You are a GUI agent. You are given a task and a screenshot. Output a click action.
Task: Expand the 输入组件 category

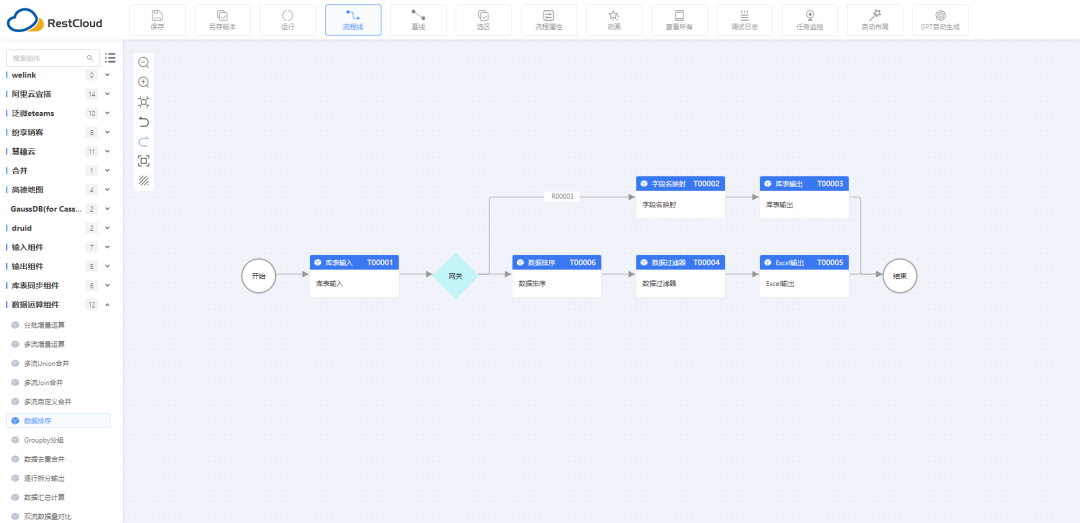click(107, 247)
